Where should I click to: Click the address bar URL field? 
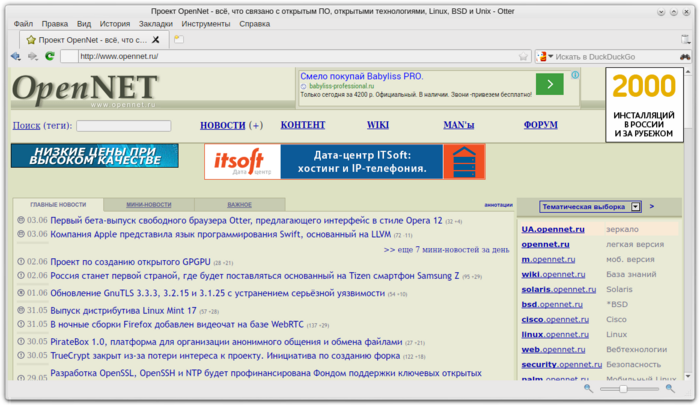tap(297, 56)
